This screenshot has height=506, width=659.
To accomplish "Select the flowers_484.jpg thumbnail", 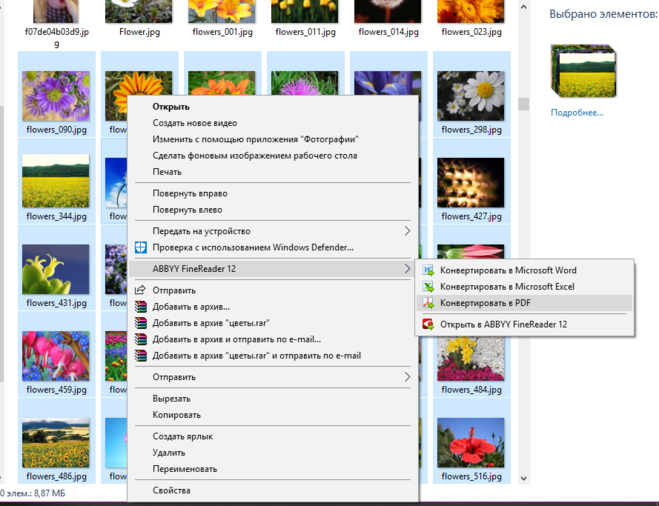I will point(470,359).
